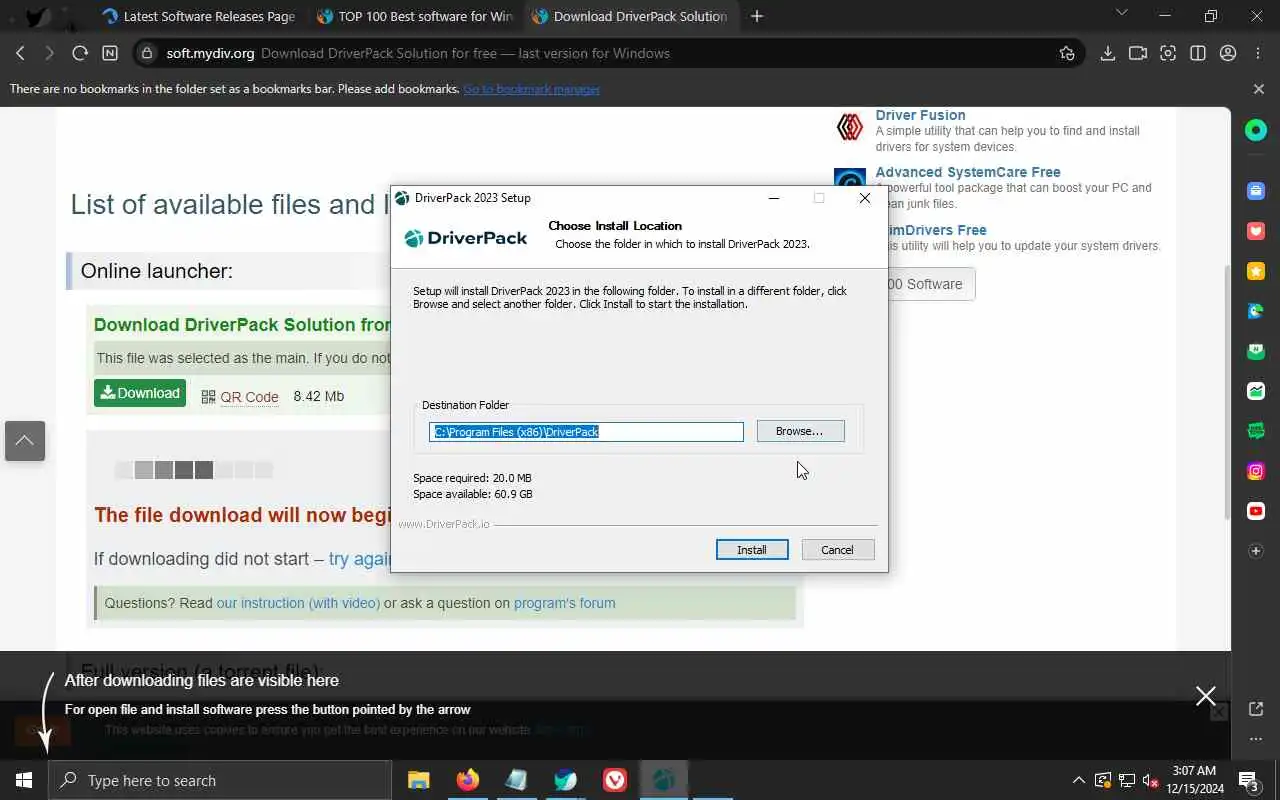
Task: Open File Explorer from the taskbar
Action: pyautogui.click(x=418, y=780)
